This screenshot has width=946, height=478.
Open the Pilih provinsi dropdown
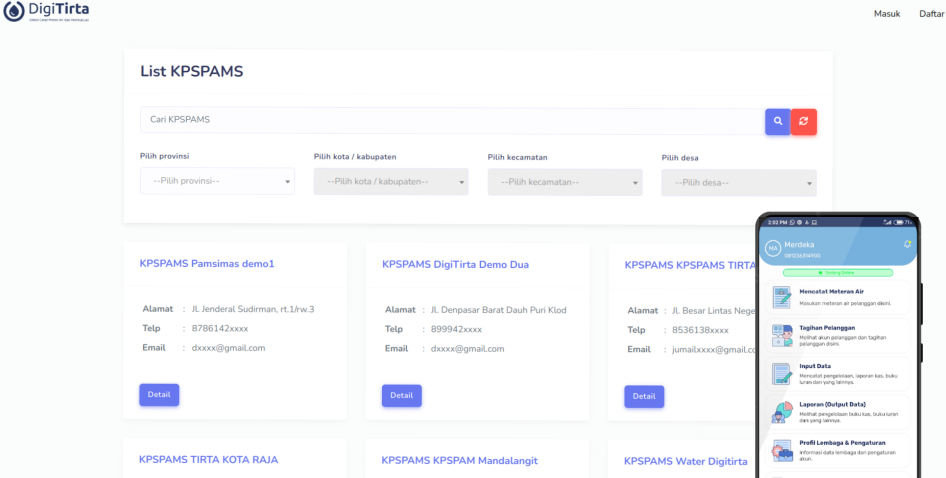(217, 181)
